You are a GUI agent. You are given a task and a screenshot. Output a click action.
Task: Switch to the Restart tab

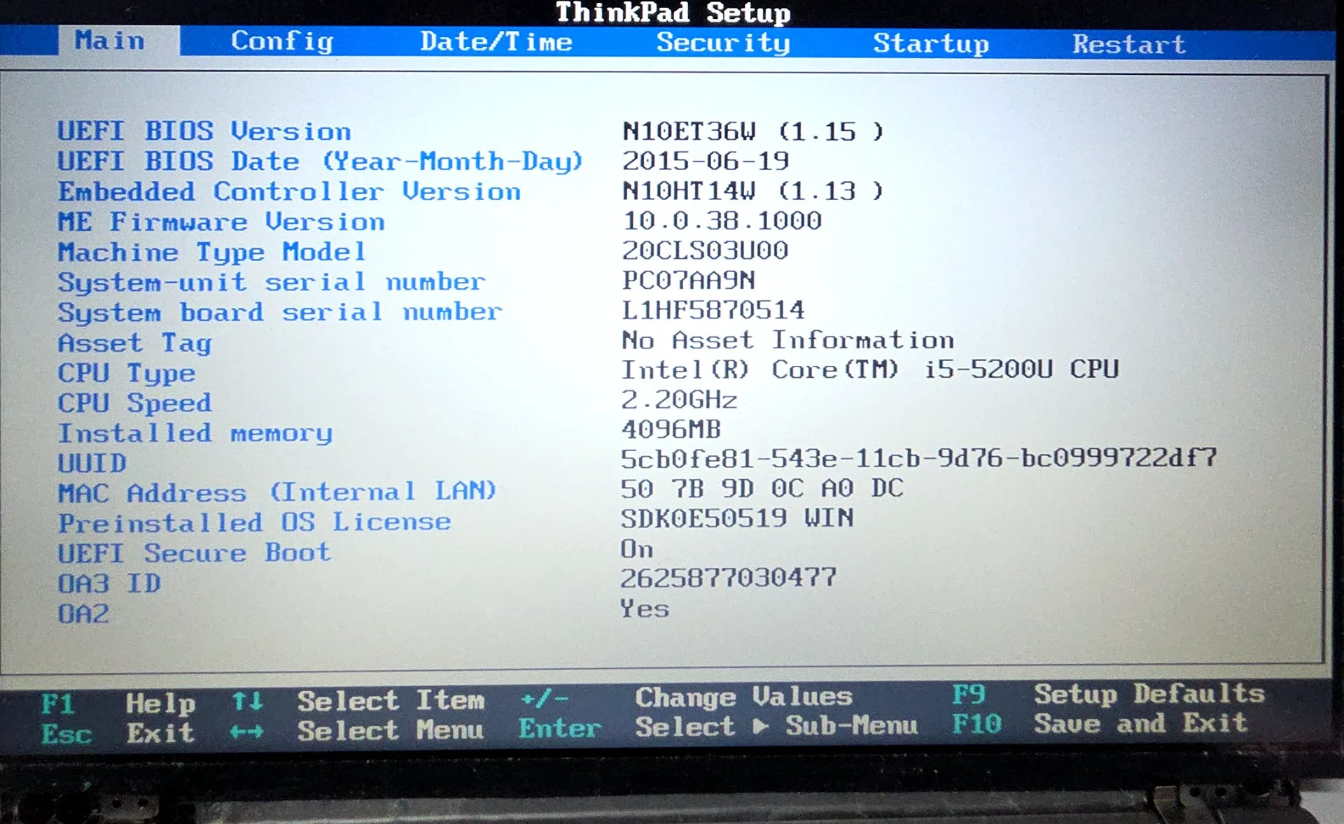(x=1129, y=44)
